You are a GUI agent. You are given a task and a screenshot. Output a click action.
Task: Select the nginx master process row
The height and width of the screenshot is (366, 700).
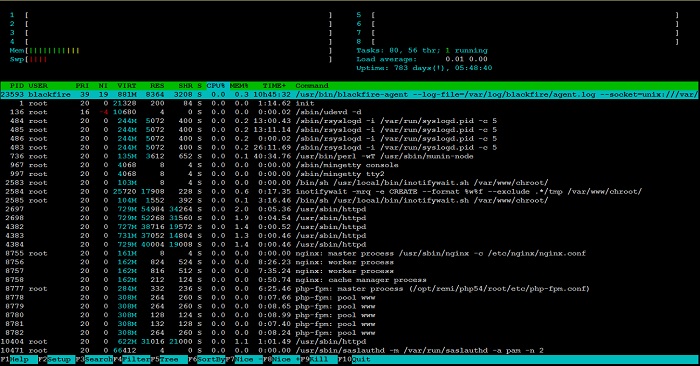350,253
